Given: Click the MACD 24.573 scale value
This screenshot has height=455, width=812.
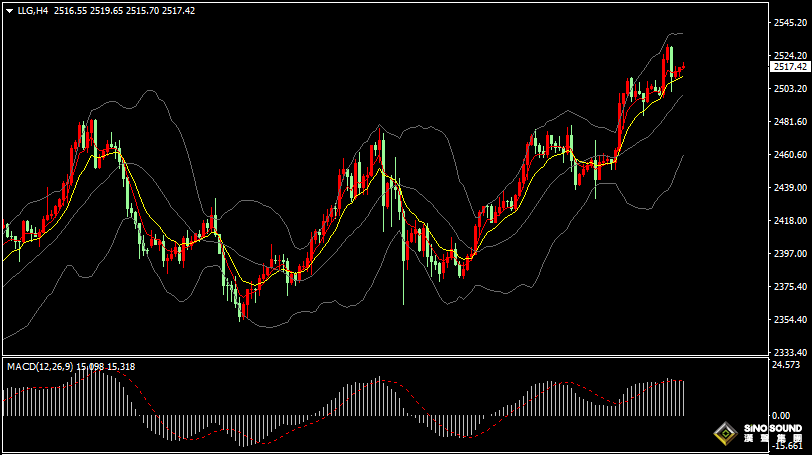Looking at the screenshot, I should (786, 365).
